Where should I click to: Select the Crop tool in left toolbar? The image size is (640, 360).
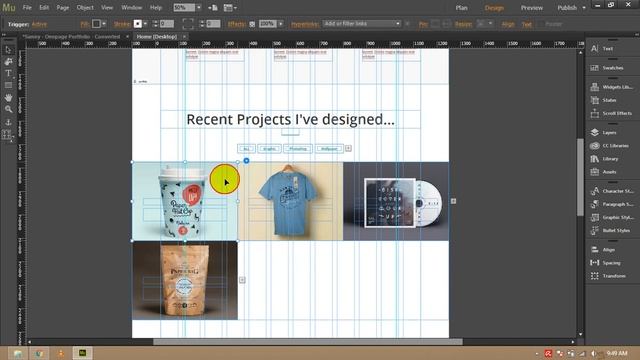(x=8, y=62)
